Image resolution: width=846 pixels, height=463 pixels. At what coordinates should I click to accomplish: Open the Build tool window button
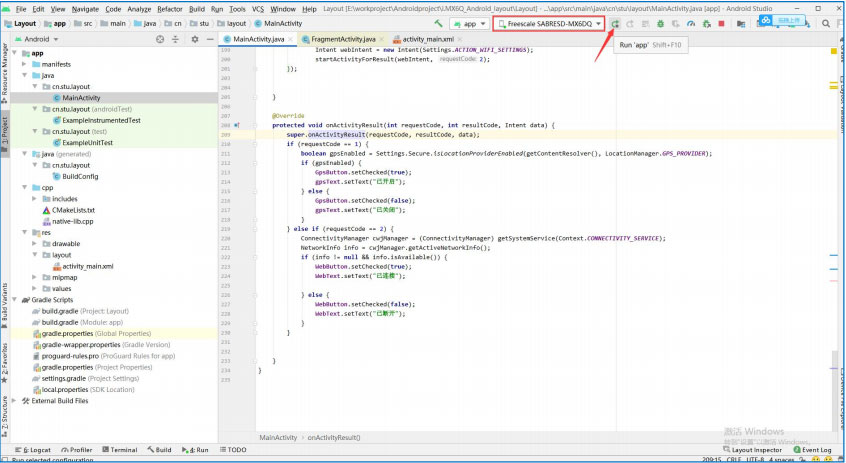[x=159, y=450]
